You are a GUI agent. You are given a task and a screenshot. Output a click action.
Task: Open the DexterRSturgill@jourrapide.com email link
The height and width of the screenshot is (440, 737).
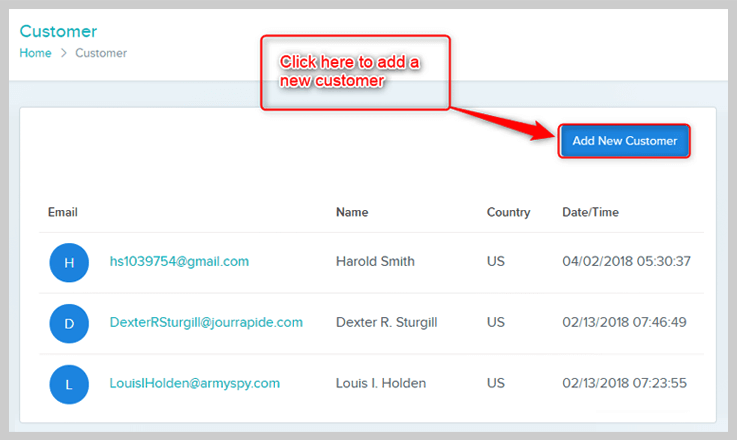pyautogui.click(x=206, y=322)
